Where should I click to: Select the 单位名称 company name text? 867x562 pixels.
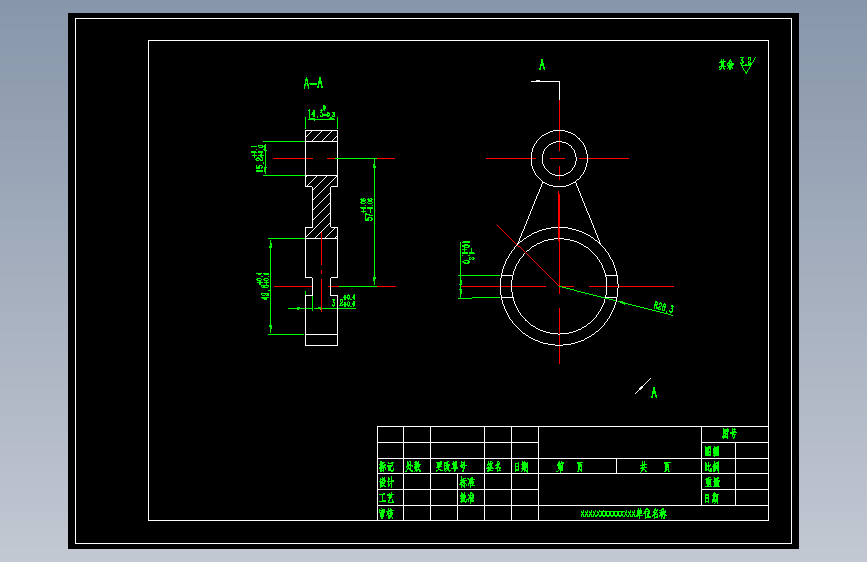651,513
